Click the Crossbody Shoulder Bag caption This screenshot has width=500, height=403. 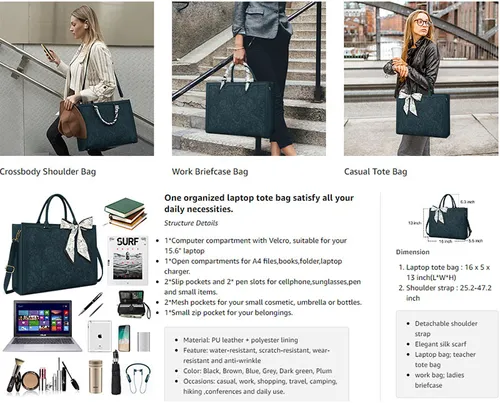tap(48, 172)
